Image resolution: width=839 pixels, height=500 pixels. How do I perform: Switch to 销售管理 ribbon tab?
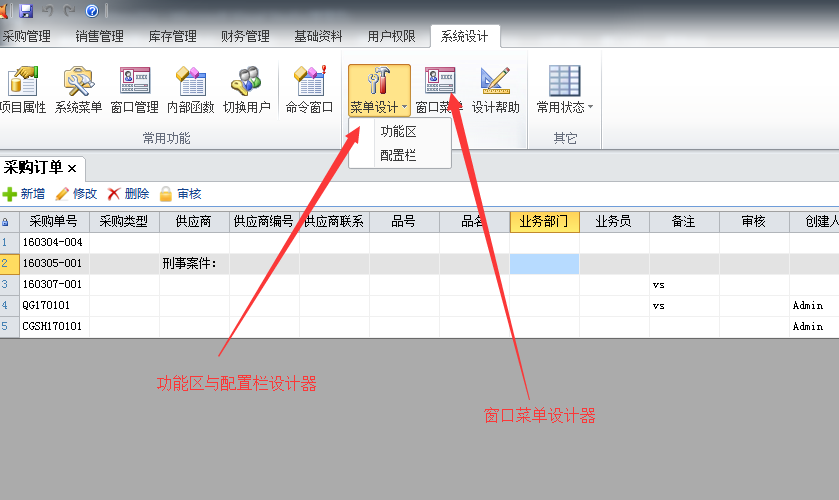[x=100, y=36]
